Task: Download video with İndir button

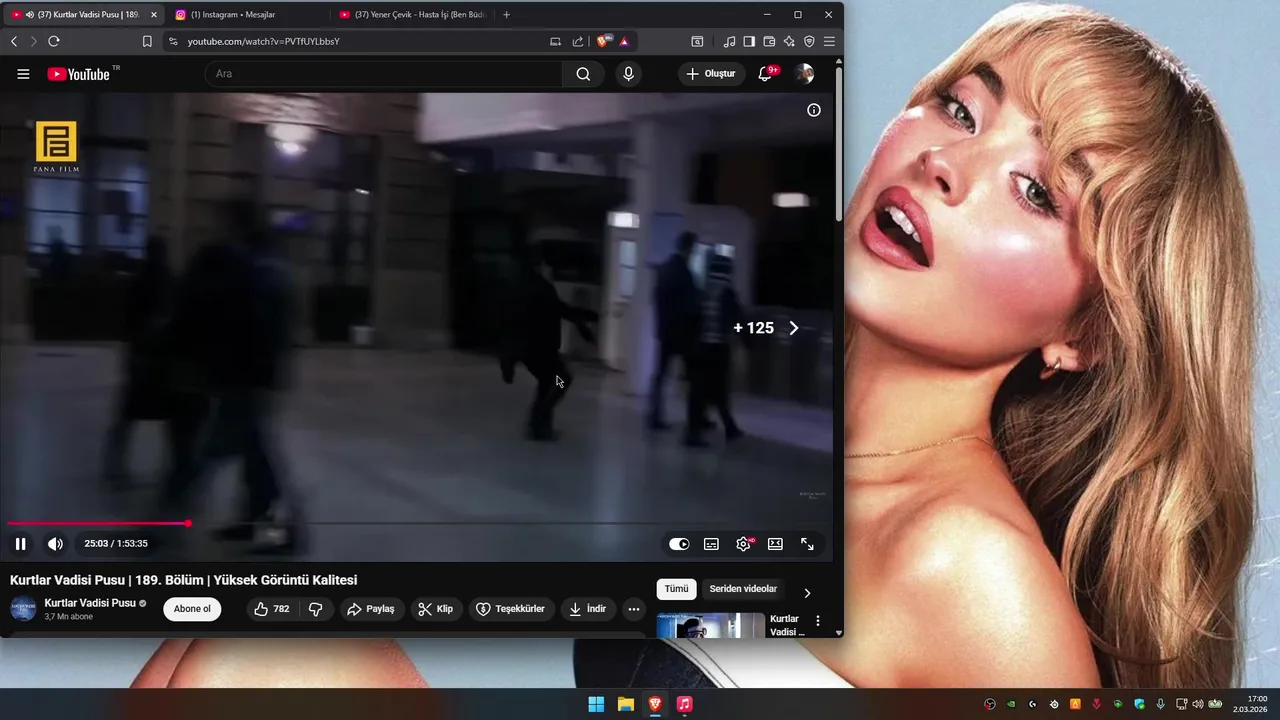Action: click(x=587, y=609)
